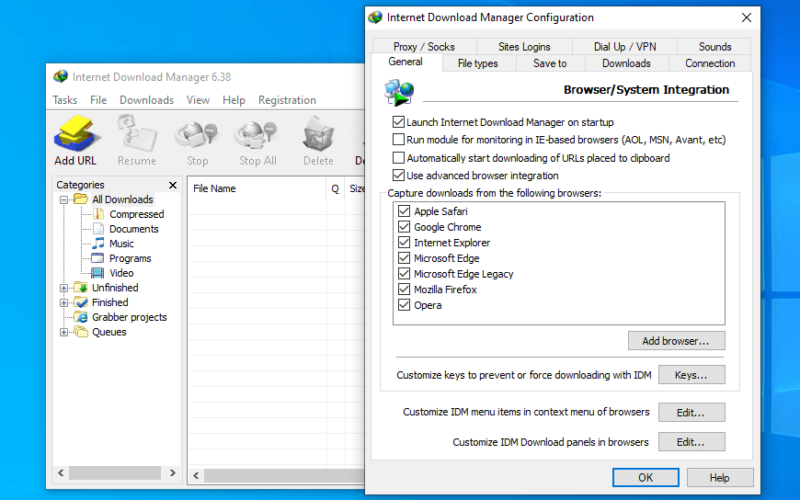Switch to the Proxy / Socks tab
Screen dimensions: 800x500
click(424, 46)
